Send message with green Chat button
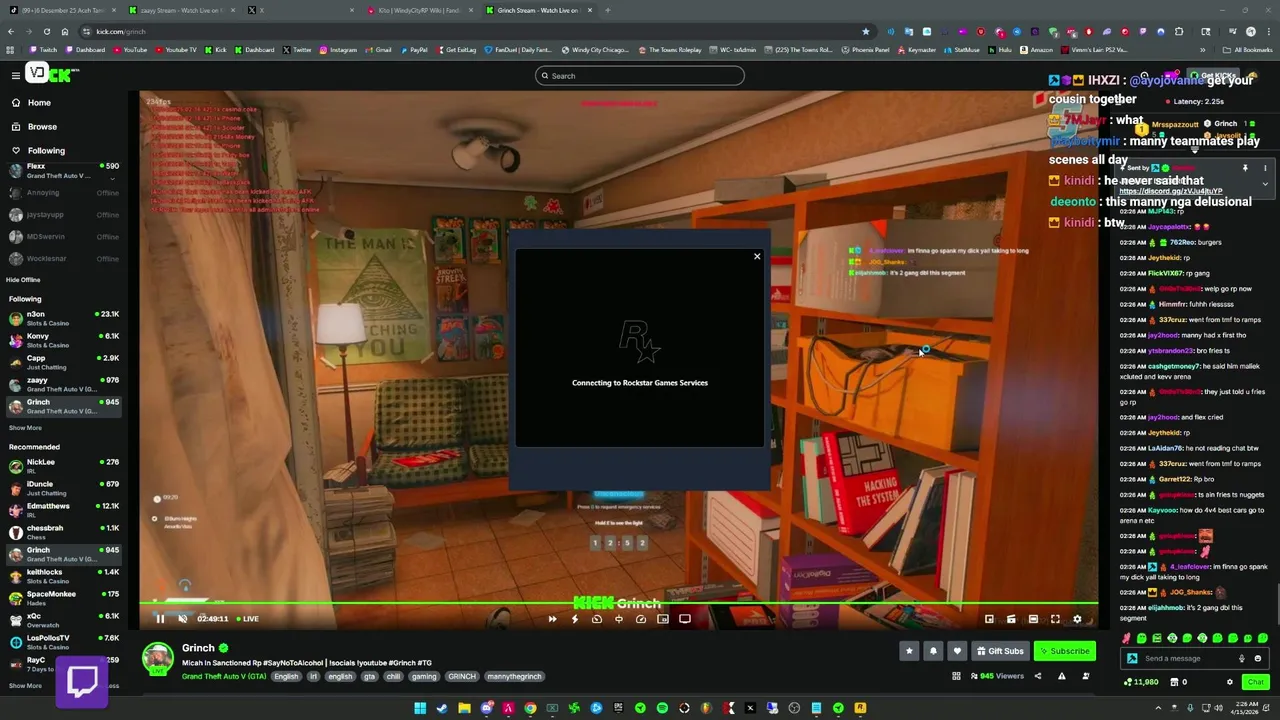The image size is (1280, 720). click(x=1255, y=682)
